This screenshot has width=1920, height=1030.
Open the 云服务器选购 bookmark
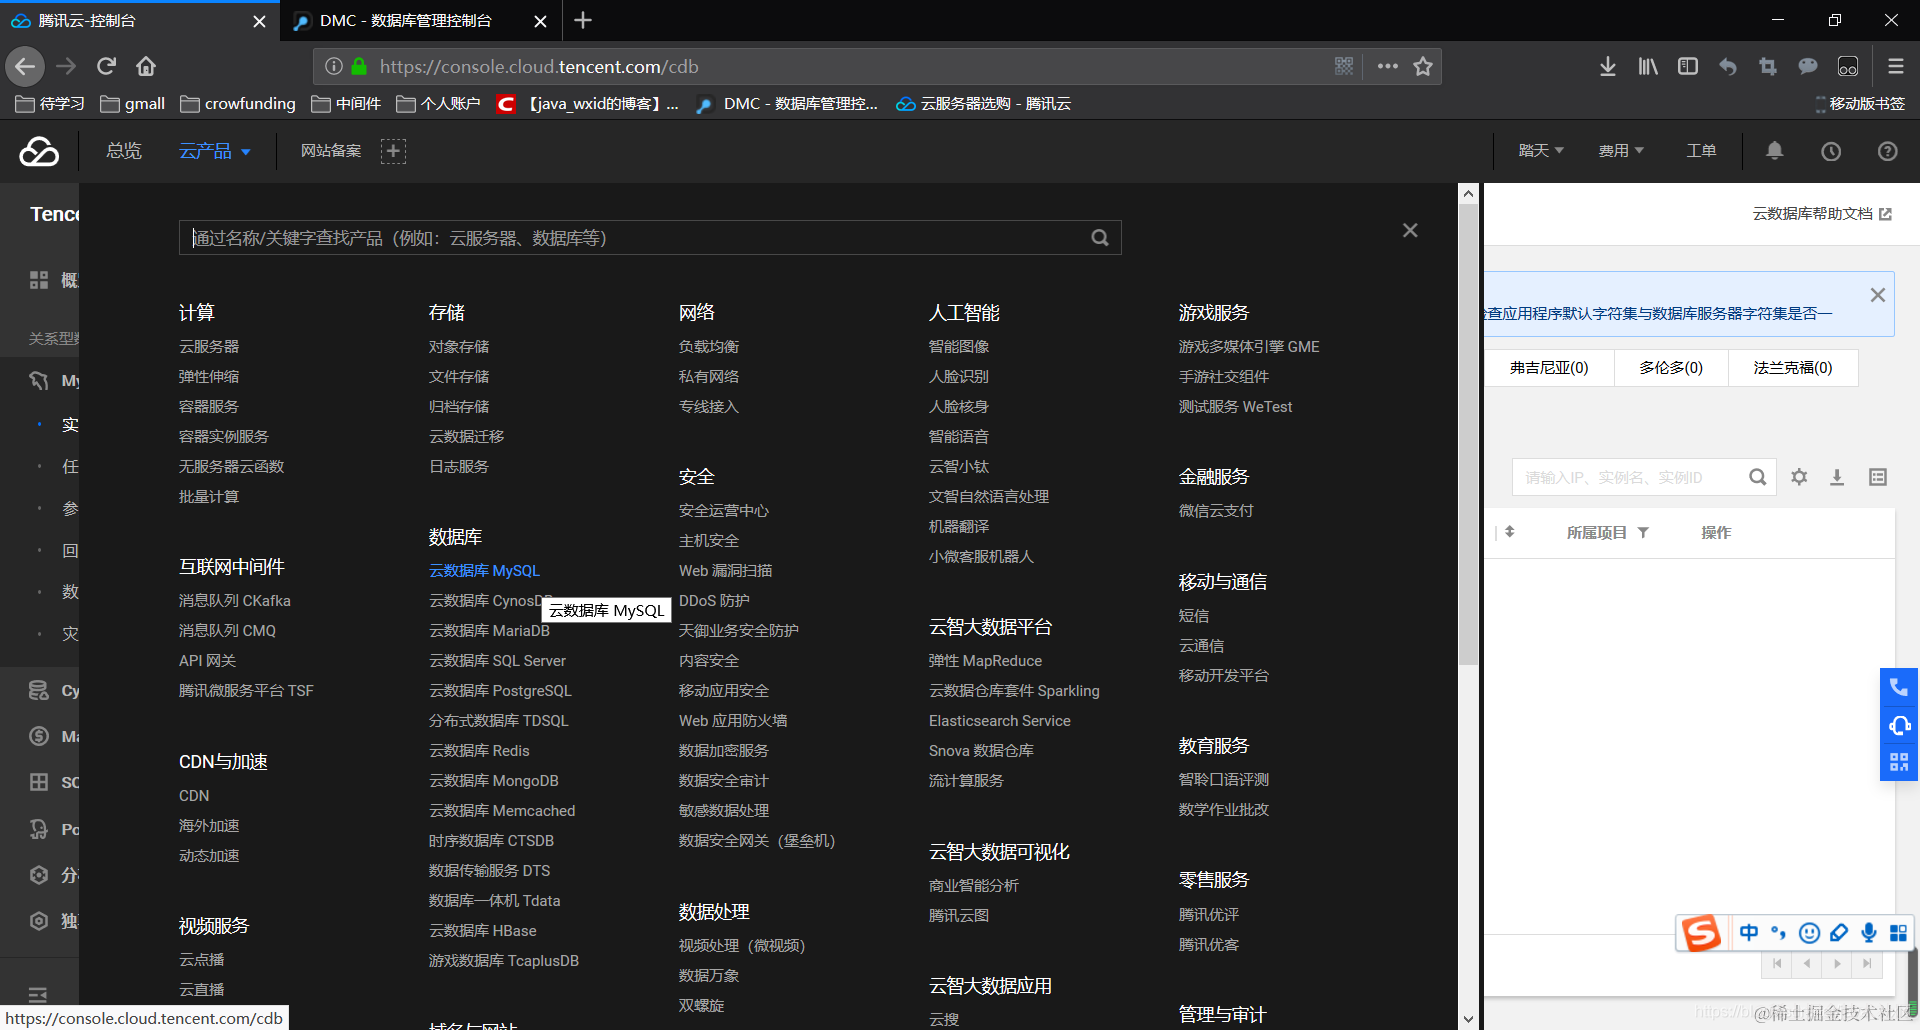click(984, 104)
